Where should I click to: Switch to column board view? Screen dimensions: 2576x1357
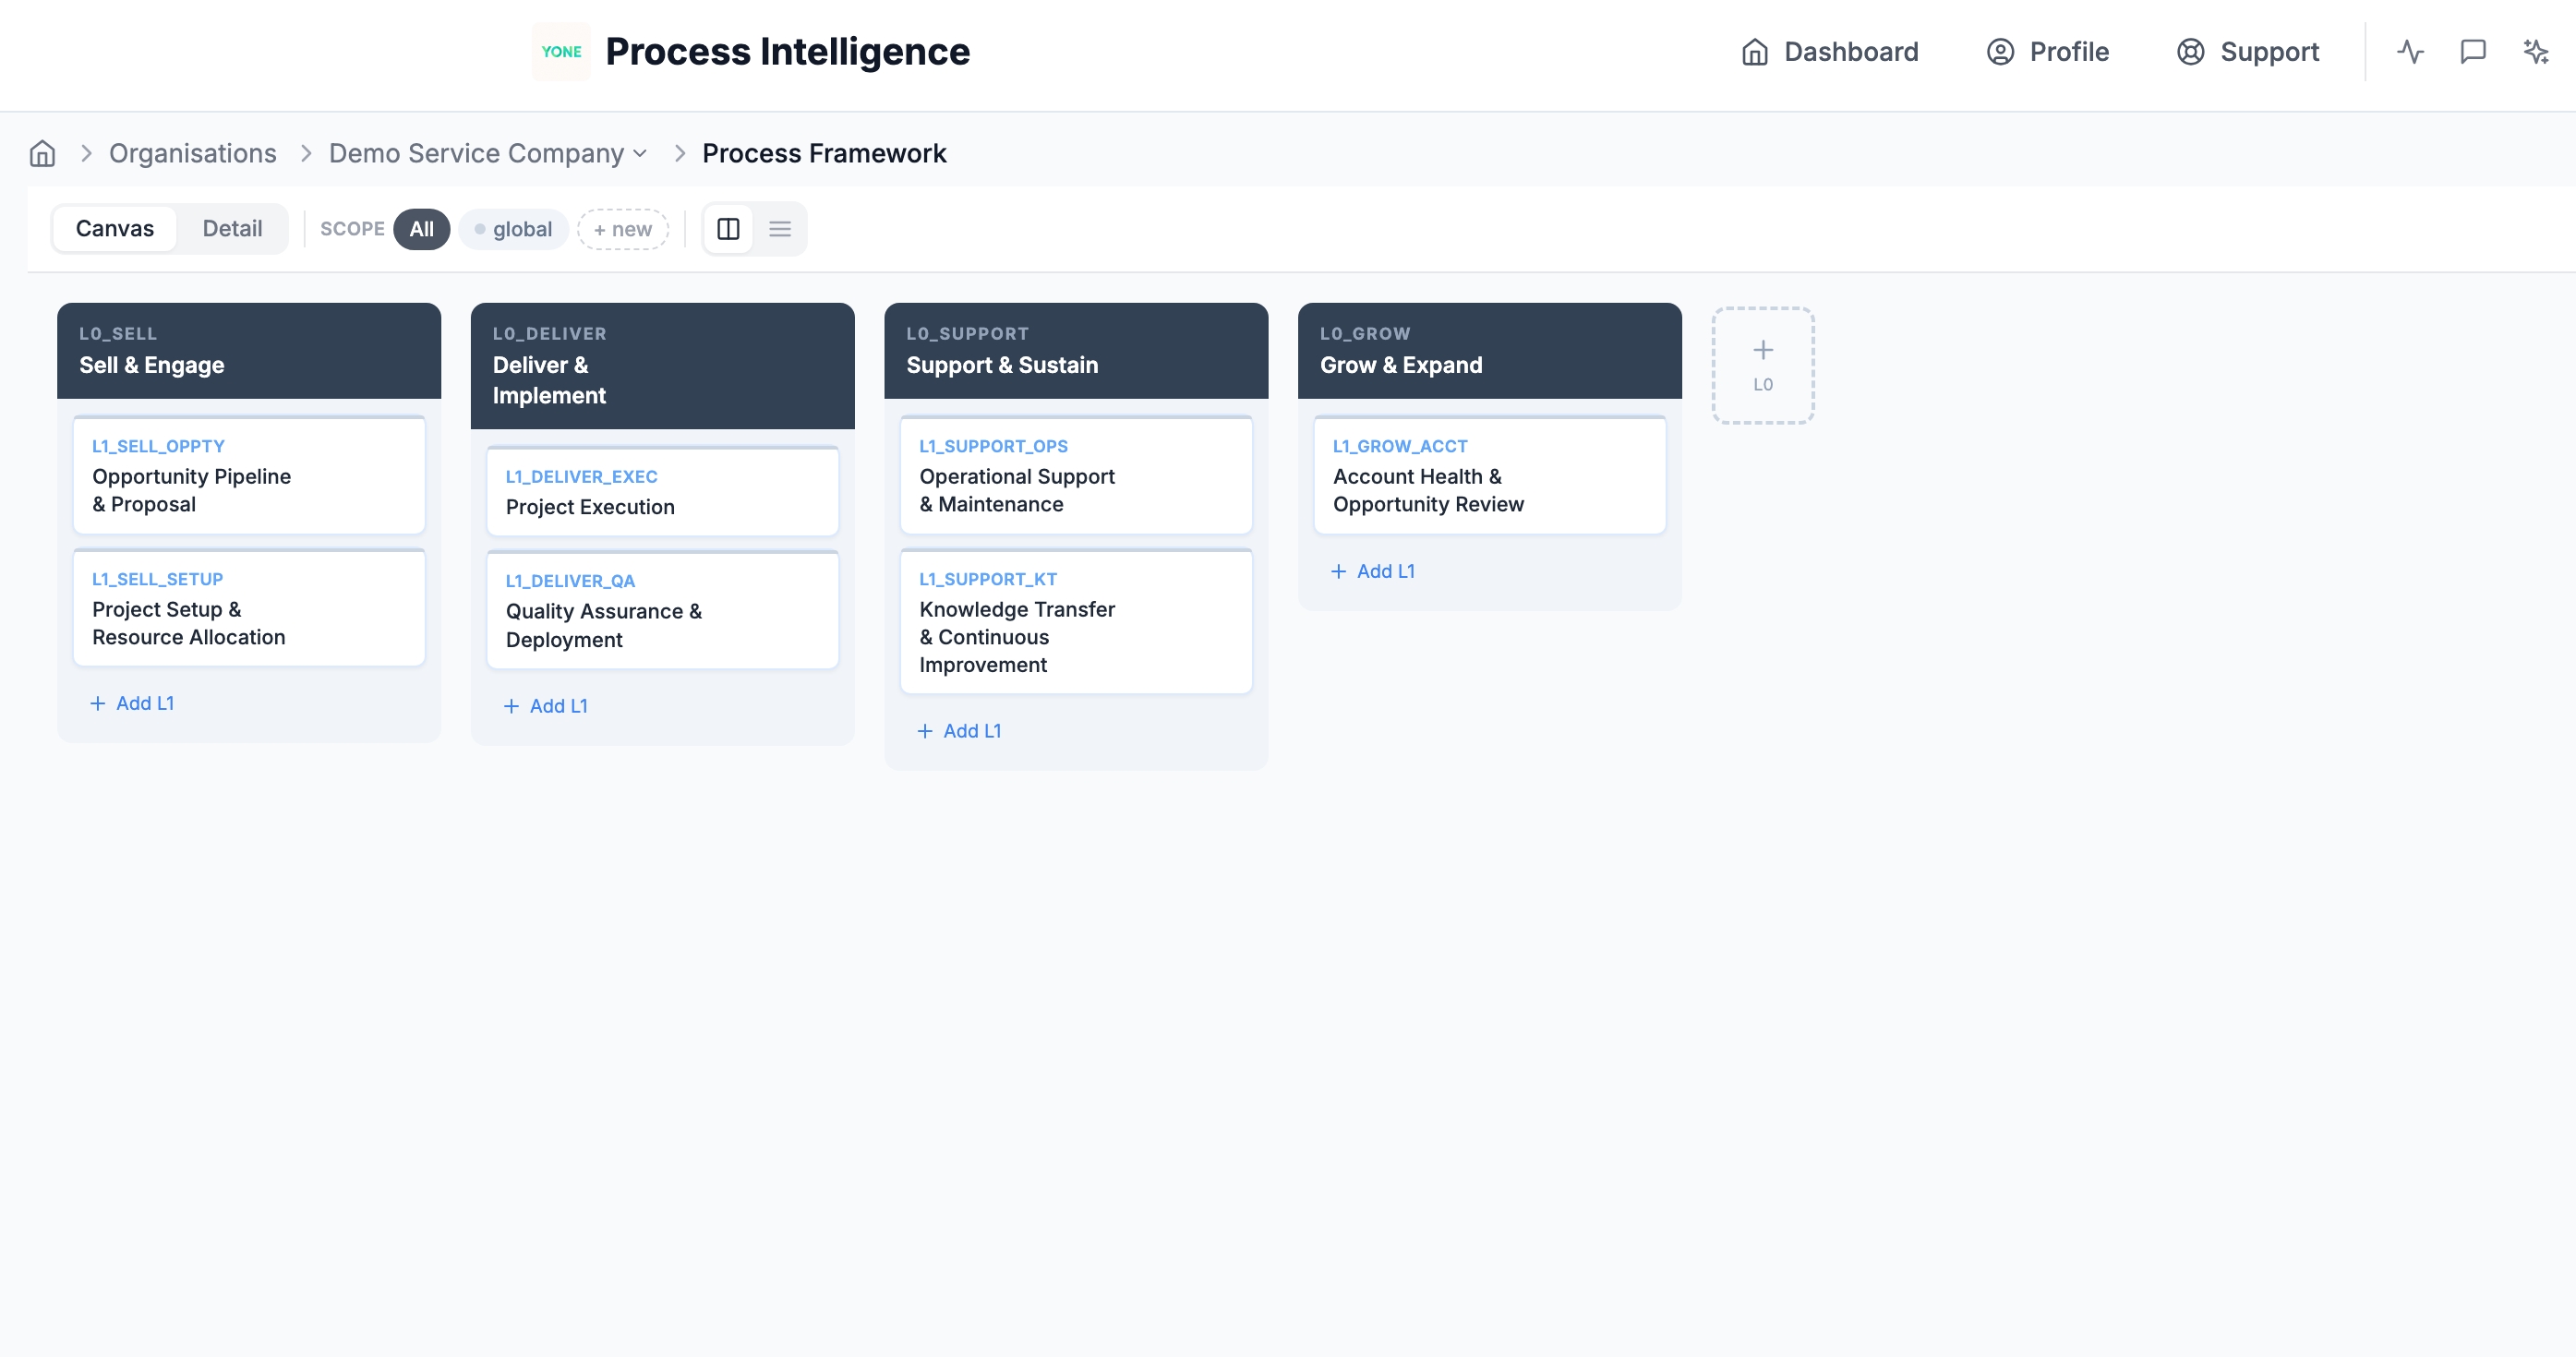point(728,229)
